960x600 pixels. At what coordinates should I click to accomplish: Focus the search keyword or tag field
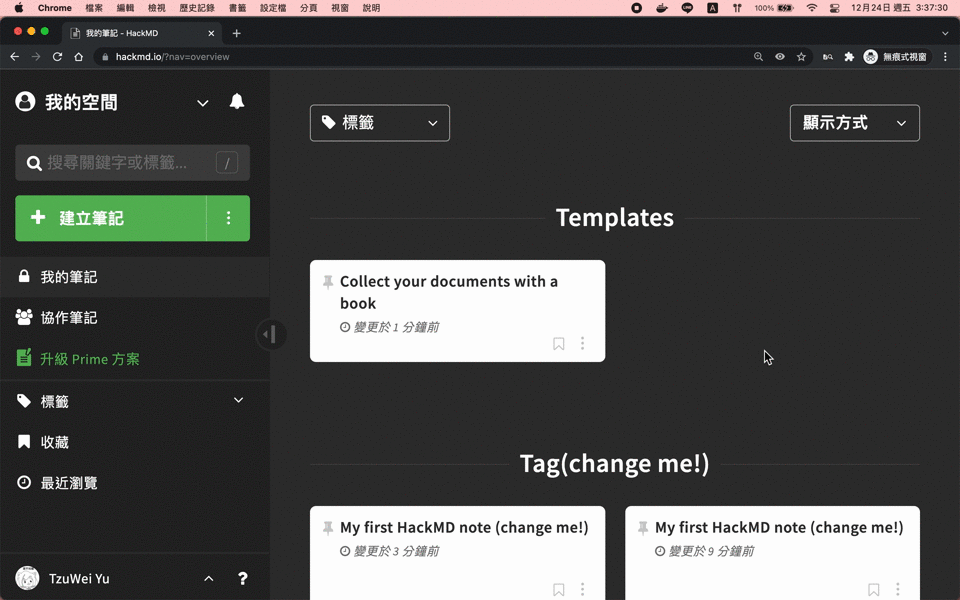tap(132, 163)
